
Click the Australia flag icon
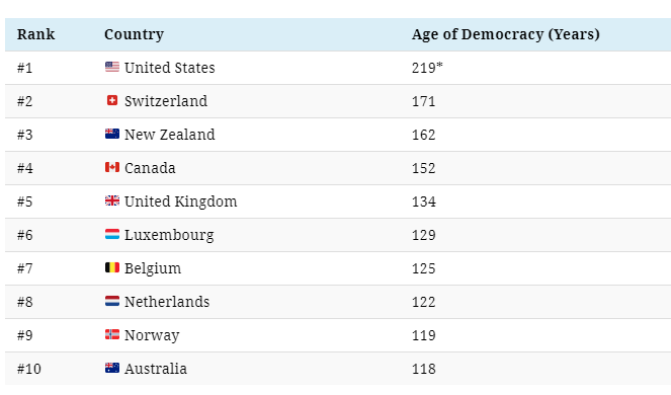point(112,368)
